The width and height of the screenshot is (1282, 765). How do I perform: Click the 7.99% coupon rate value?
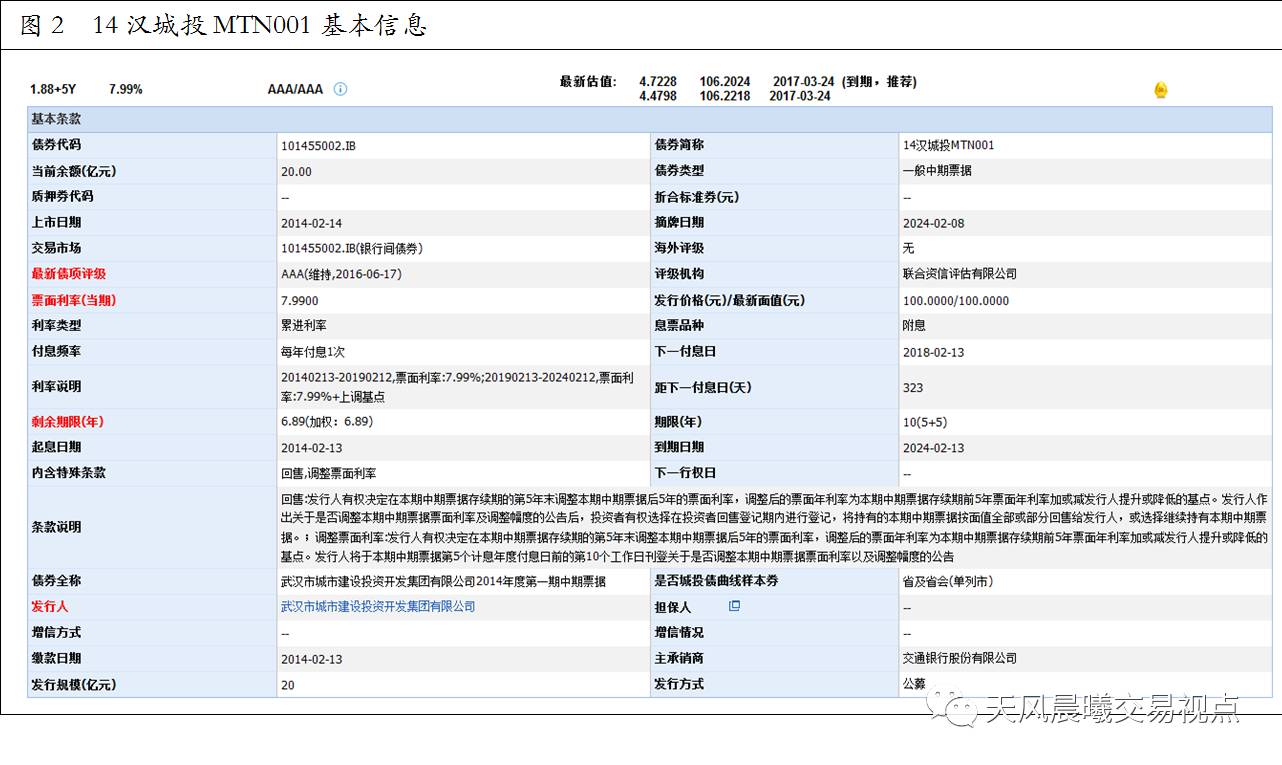tap(123, 88)
